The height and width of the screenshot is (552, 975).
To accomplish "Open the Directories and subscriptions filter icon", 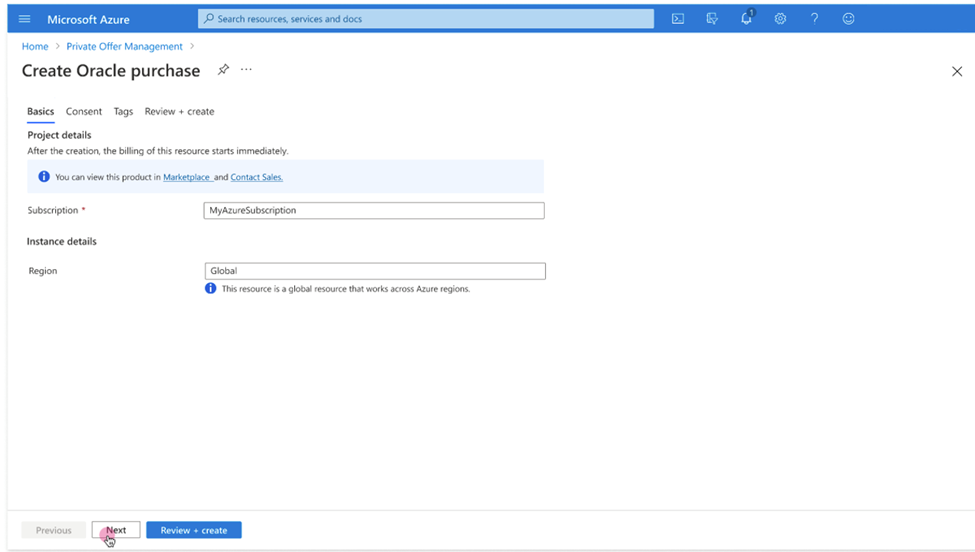I will 712,19.
